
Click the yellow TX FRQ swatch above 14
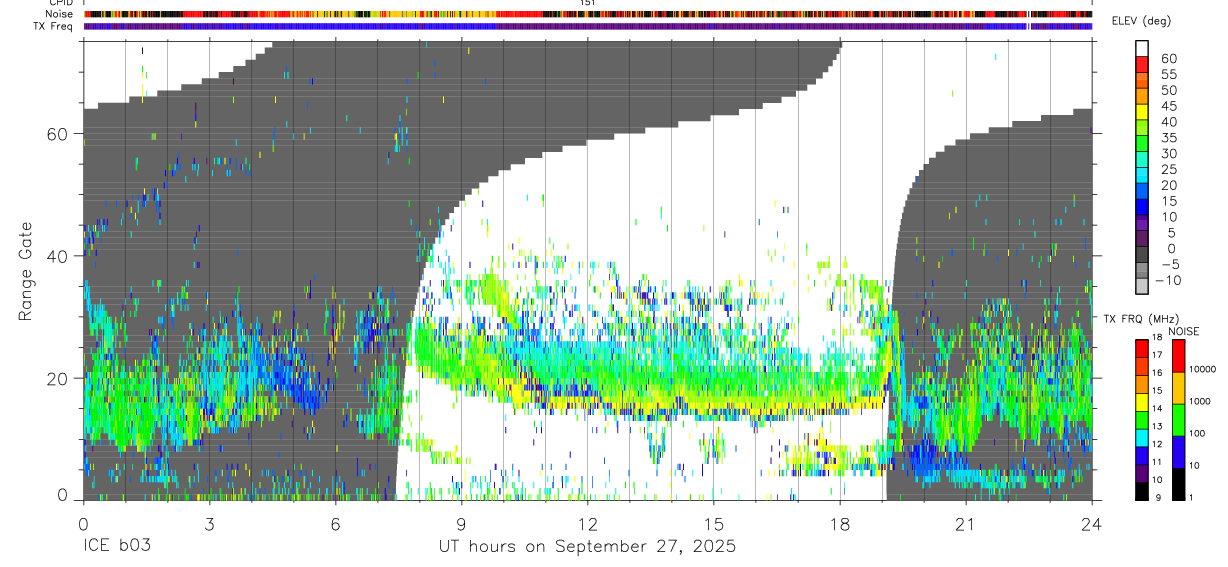point(1142,402)
